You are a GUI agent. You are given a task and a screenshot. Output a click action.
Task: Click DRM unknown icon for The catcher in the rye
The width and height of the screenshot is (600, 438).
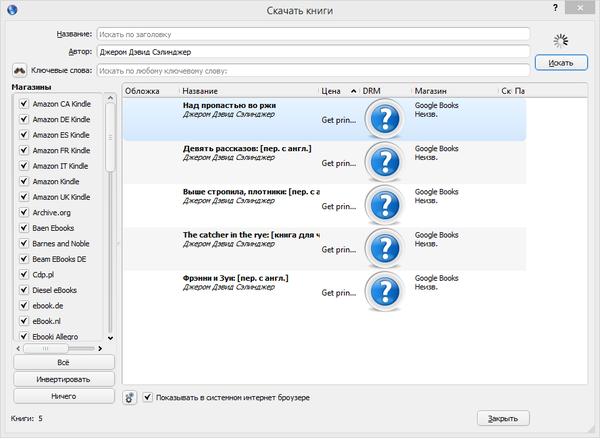[x=385, y=249]
